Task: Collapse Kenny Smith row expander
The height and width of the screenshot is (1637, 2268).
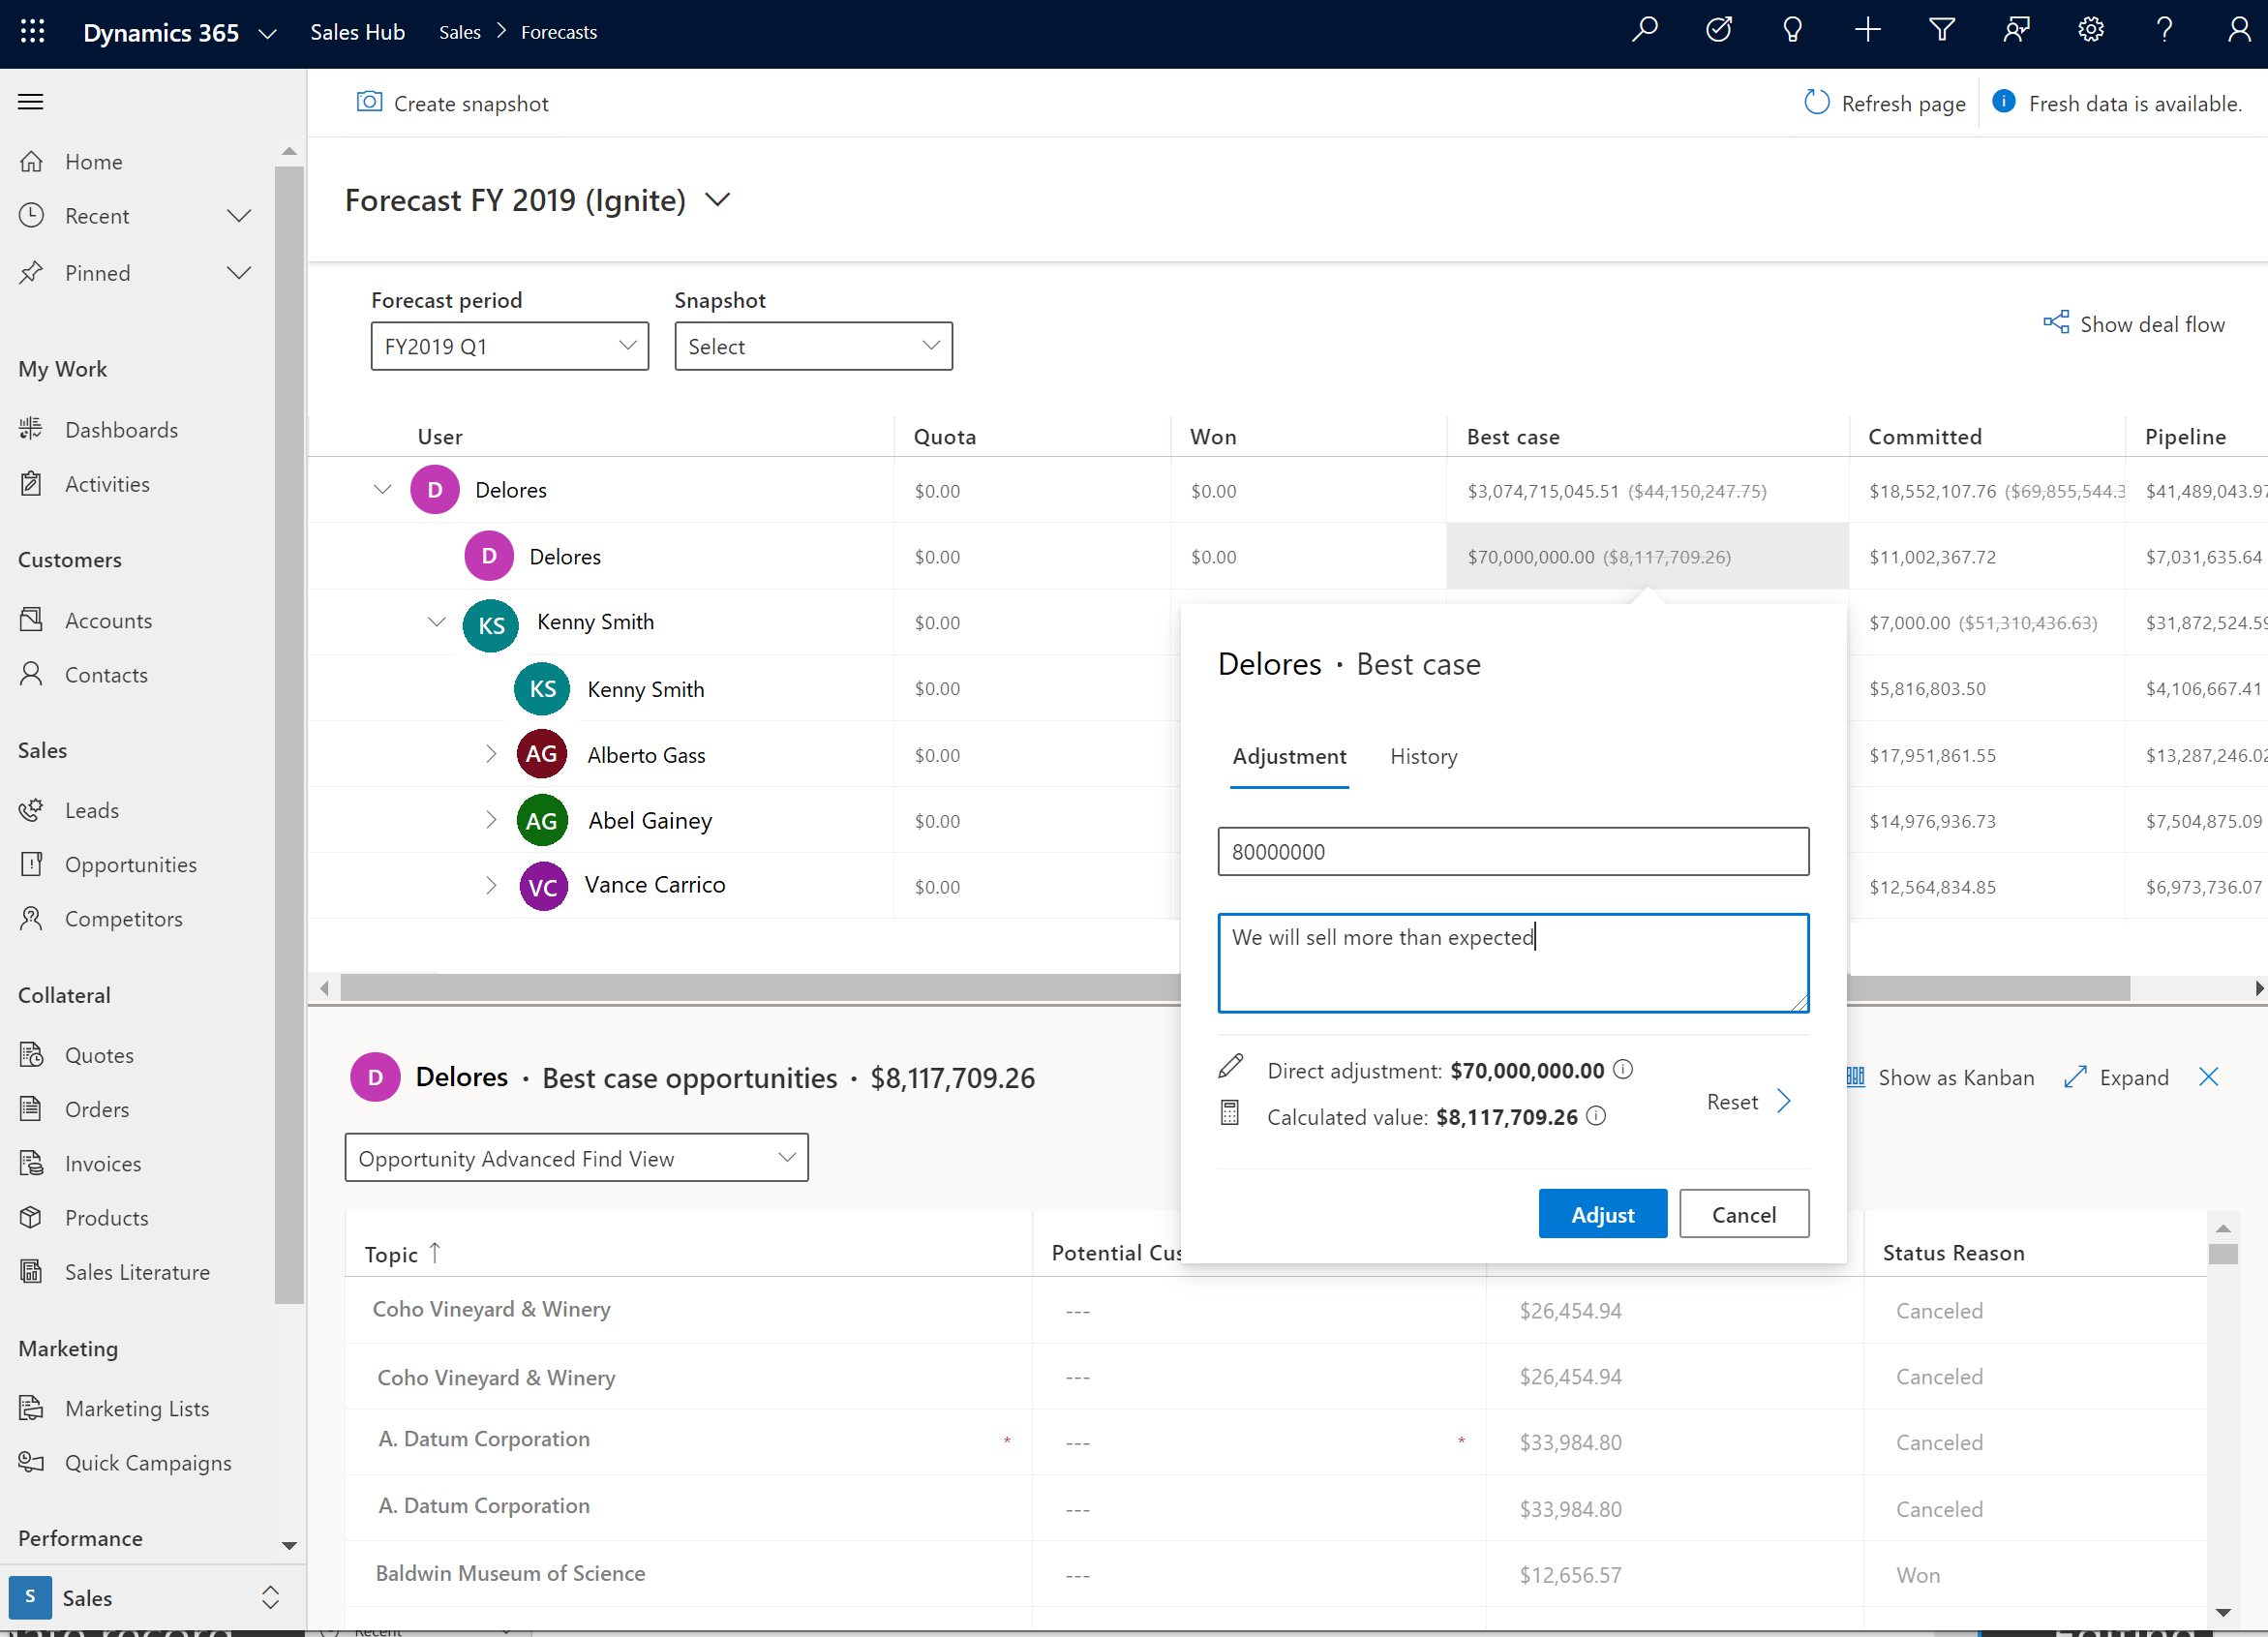Action: point(435,621)
